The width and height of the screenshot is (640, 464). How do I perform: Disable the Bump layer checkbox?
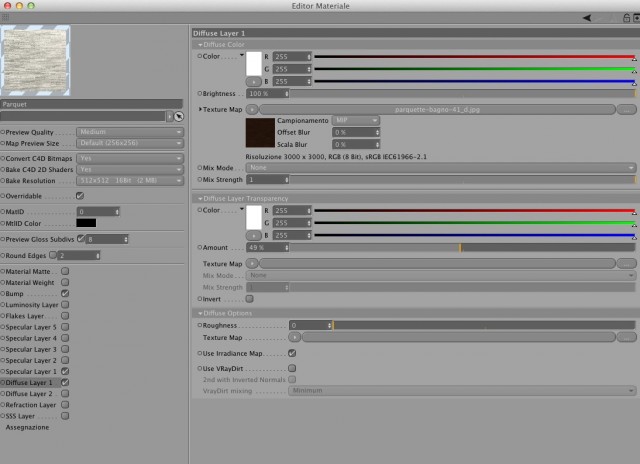[65, 293]
